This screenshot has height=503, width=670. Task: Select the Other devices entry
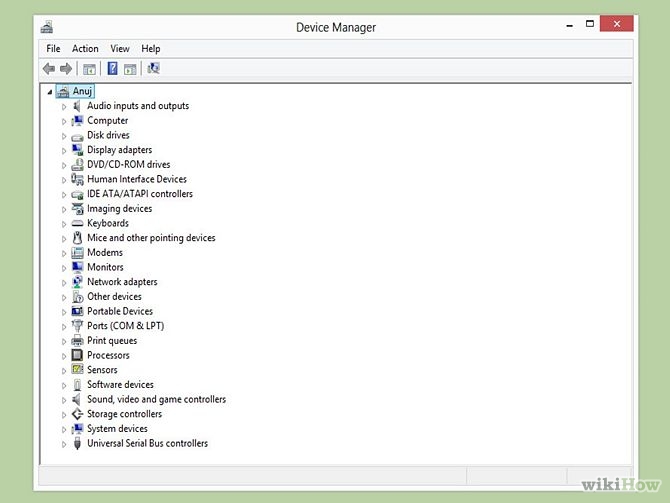point(114,297)
